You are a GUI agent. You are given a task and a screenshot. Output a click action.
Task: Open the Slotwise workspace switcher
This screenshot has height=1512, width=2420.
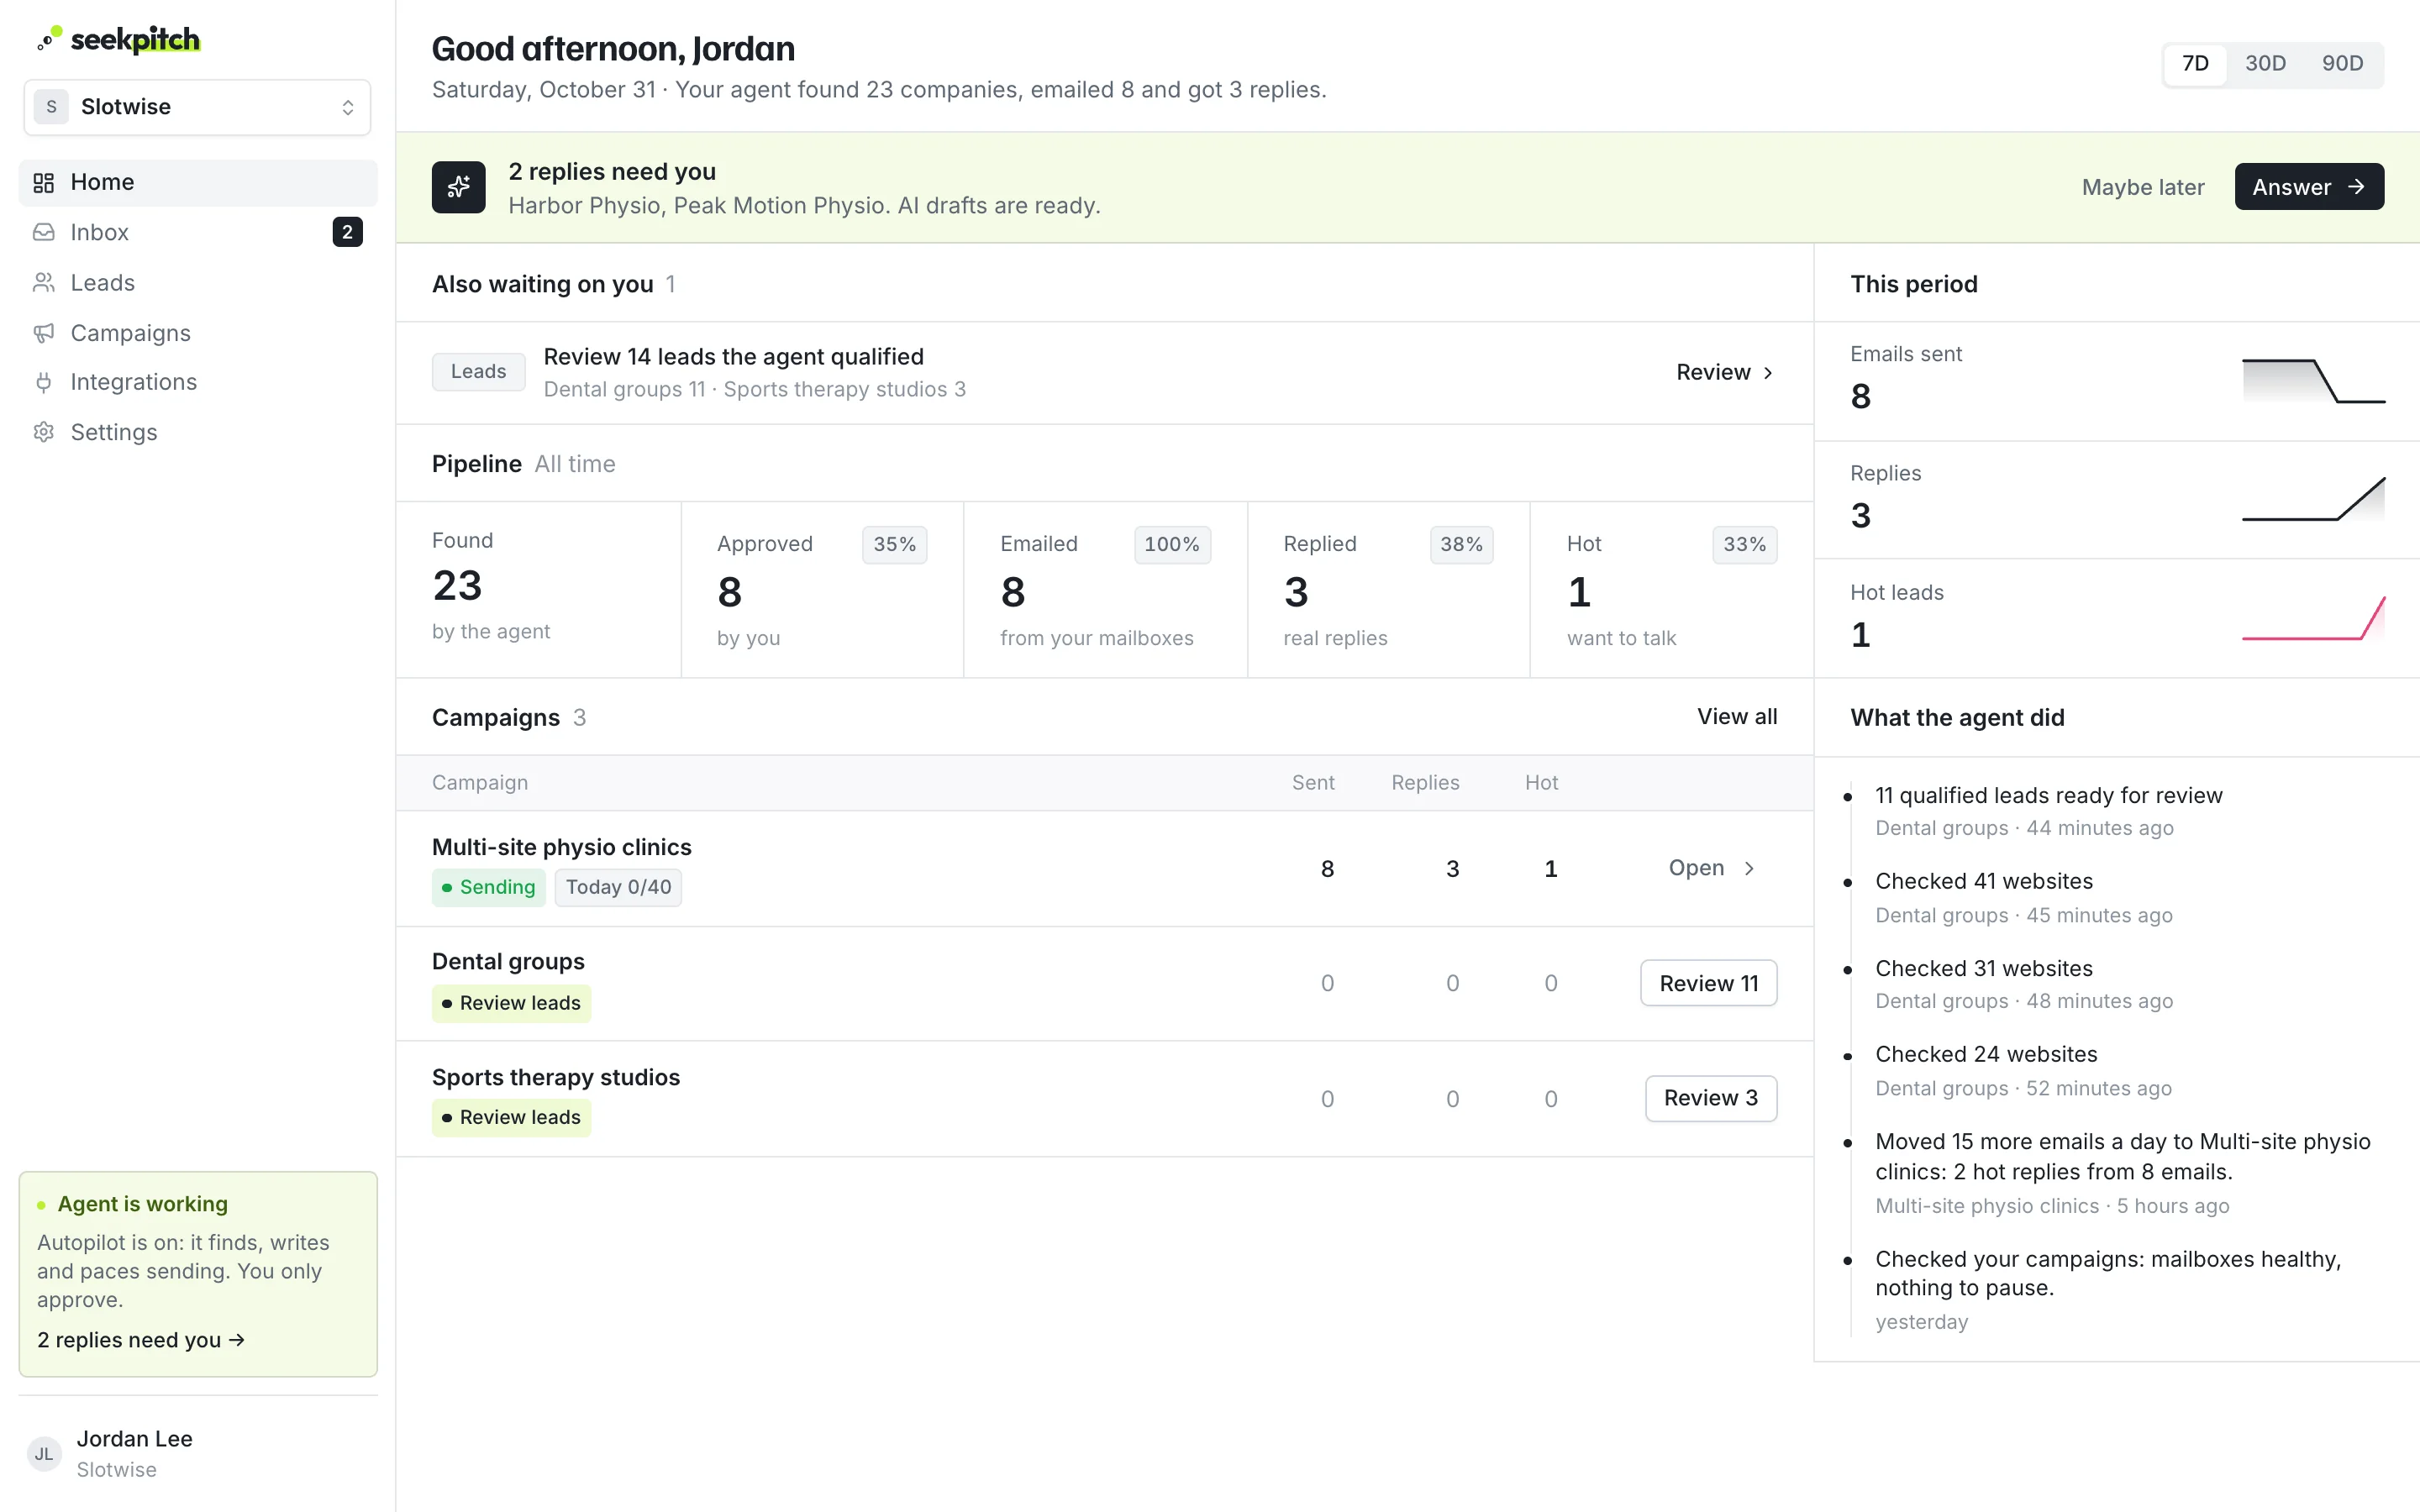pyautogui.click(x=197, y=107)
